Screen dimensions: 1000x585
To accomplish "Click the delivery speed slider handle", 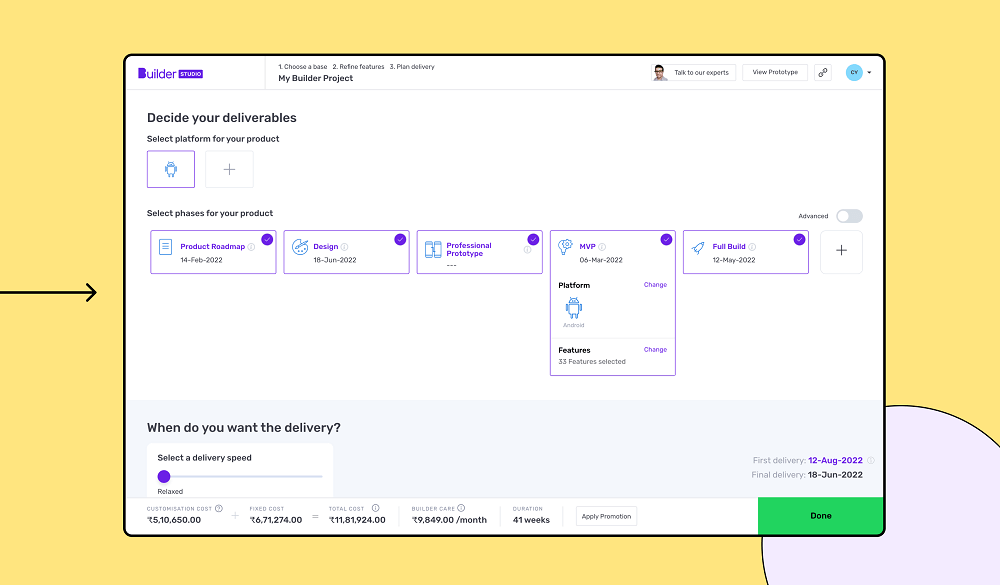I will (164, 476).
